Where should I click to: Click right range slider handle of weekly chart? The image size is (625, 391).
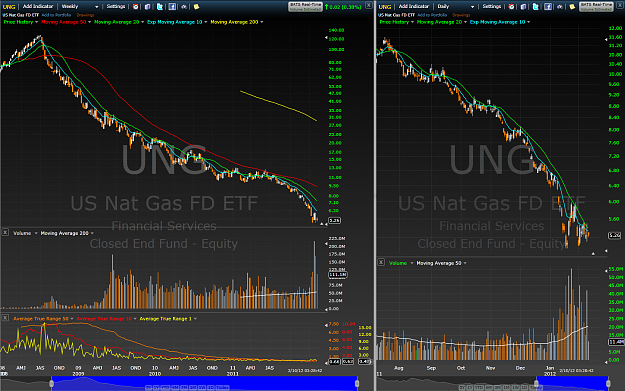pos(357,383)
